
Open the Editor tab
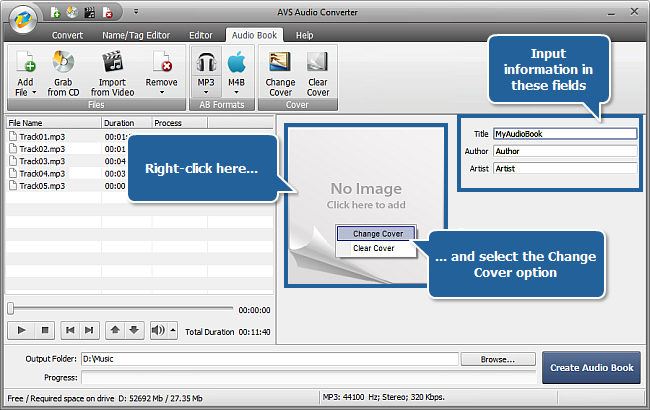point(201,35)
